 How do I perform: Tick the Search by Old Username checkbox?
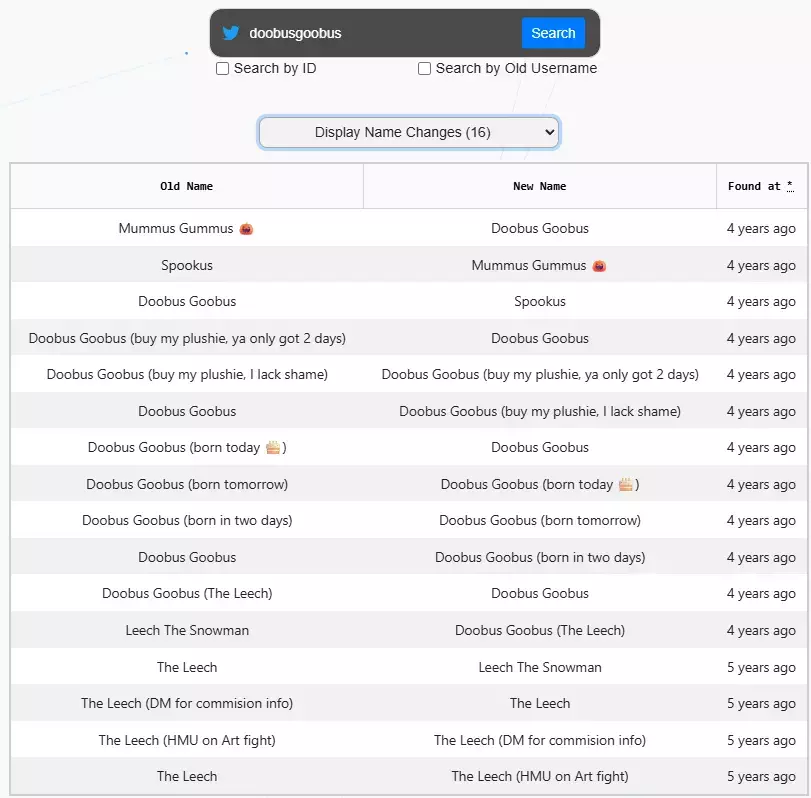click(x=424, y=68)
